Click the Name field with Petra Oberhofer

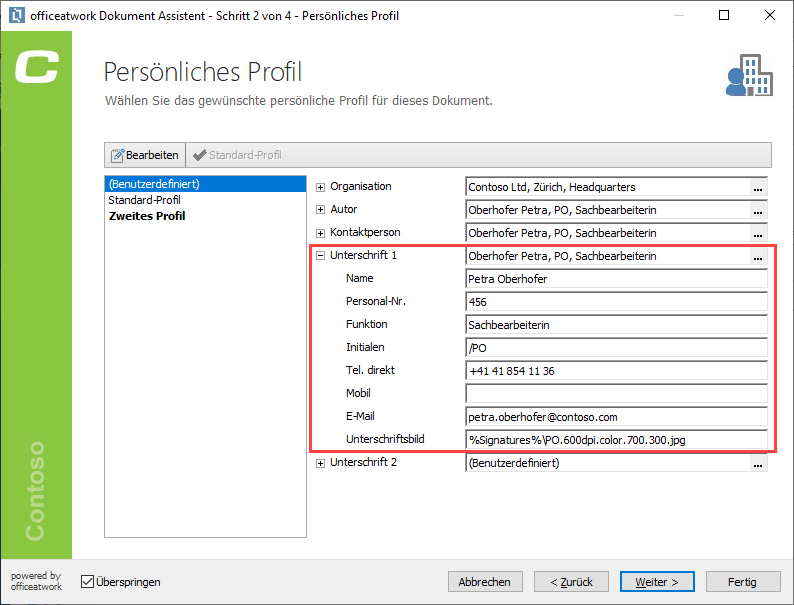pyautogui.click(x=616, y=279)
